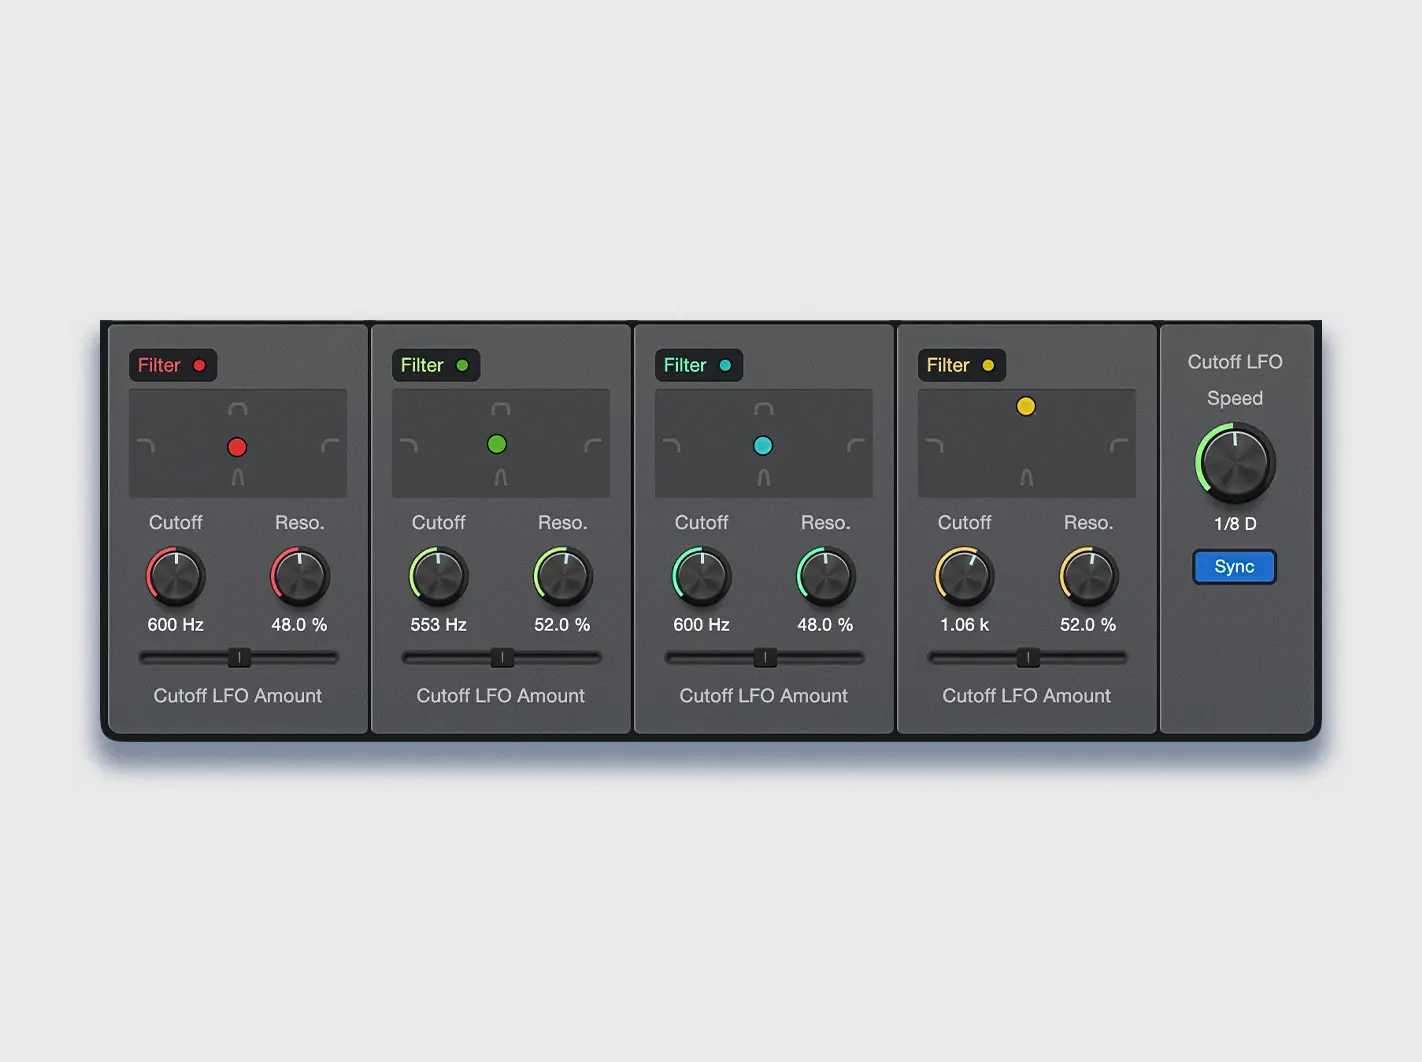1422x1062 pixels.
Task: Select the green dot in its XY pad
Action: click(496, 442)
